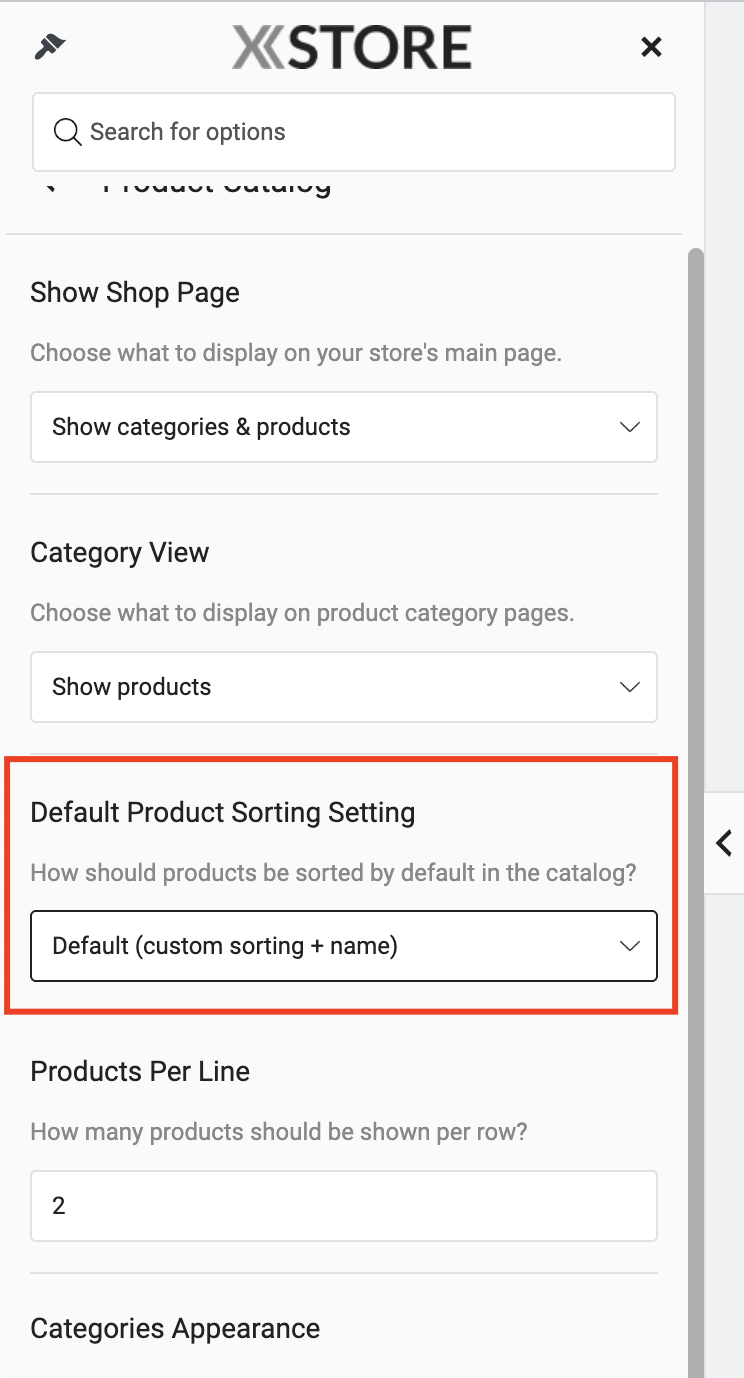Click the magnifier icon in the search box
The height and width of the screenshot is (1378, 744).
coord(67,132)
